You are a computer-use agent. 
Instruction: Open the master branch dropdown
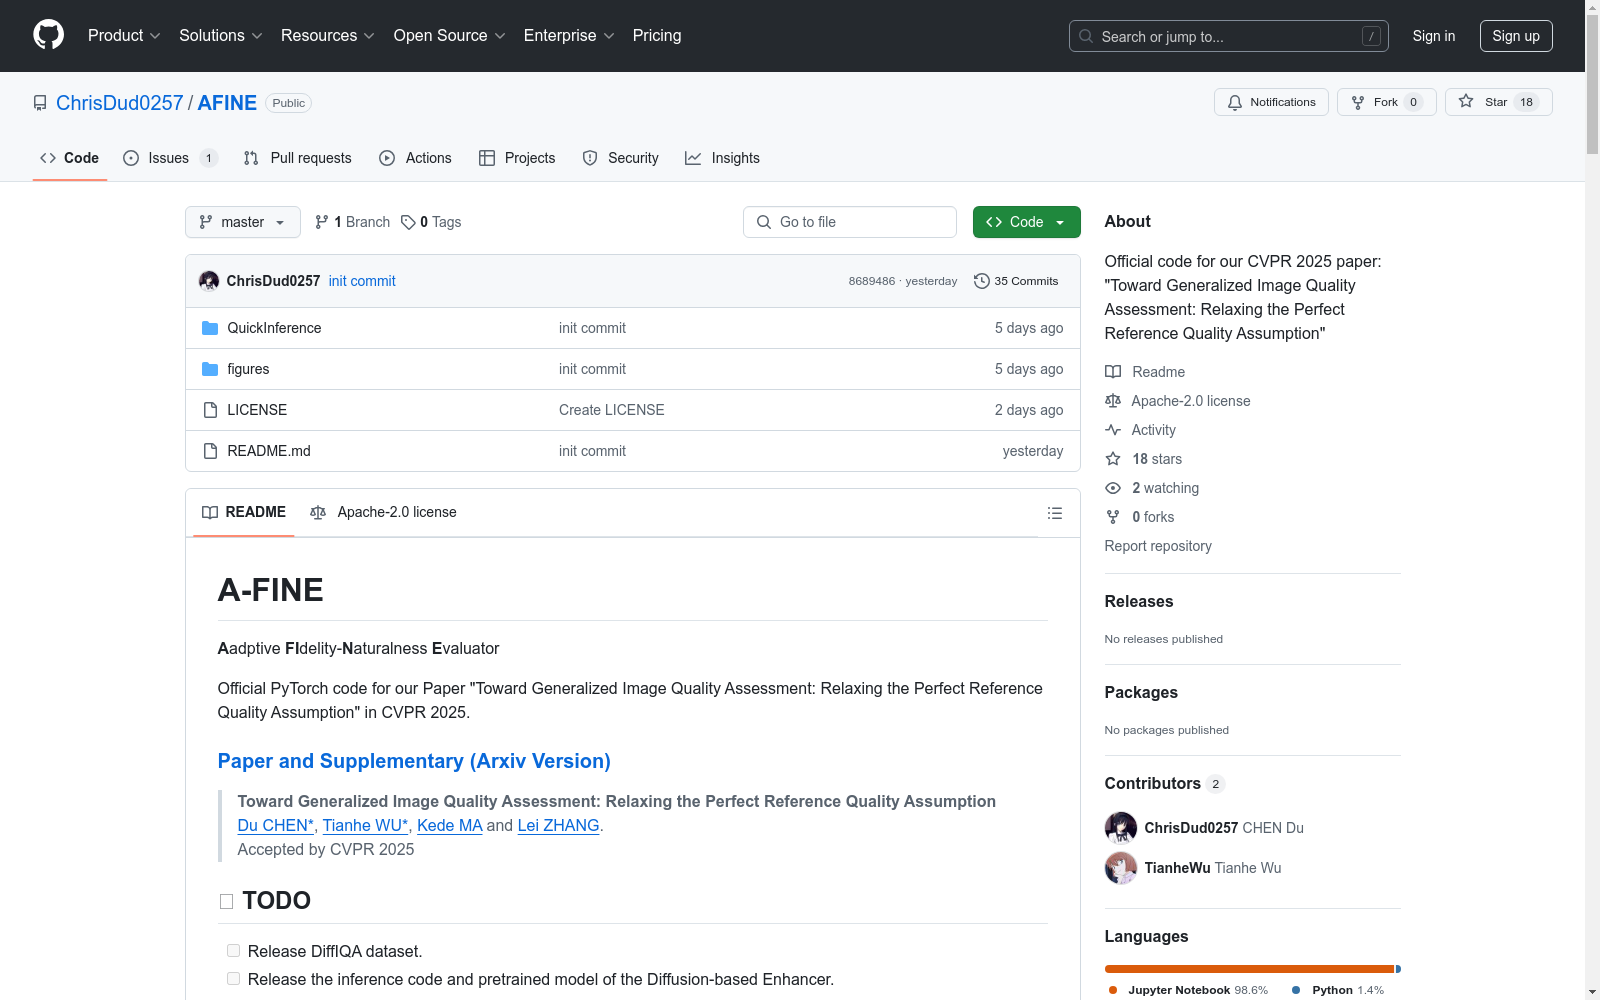(x=243, y=222)
